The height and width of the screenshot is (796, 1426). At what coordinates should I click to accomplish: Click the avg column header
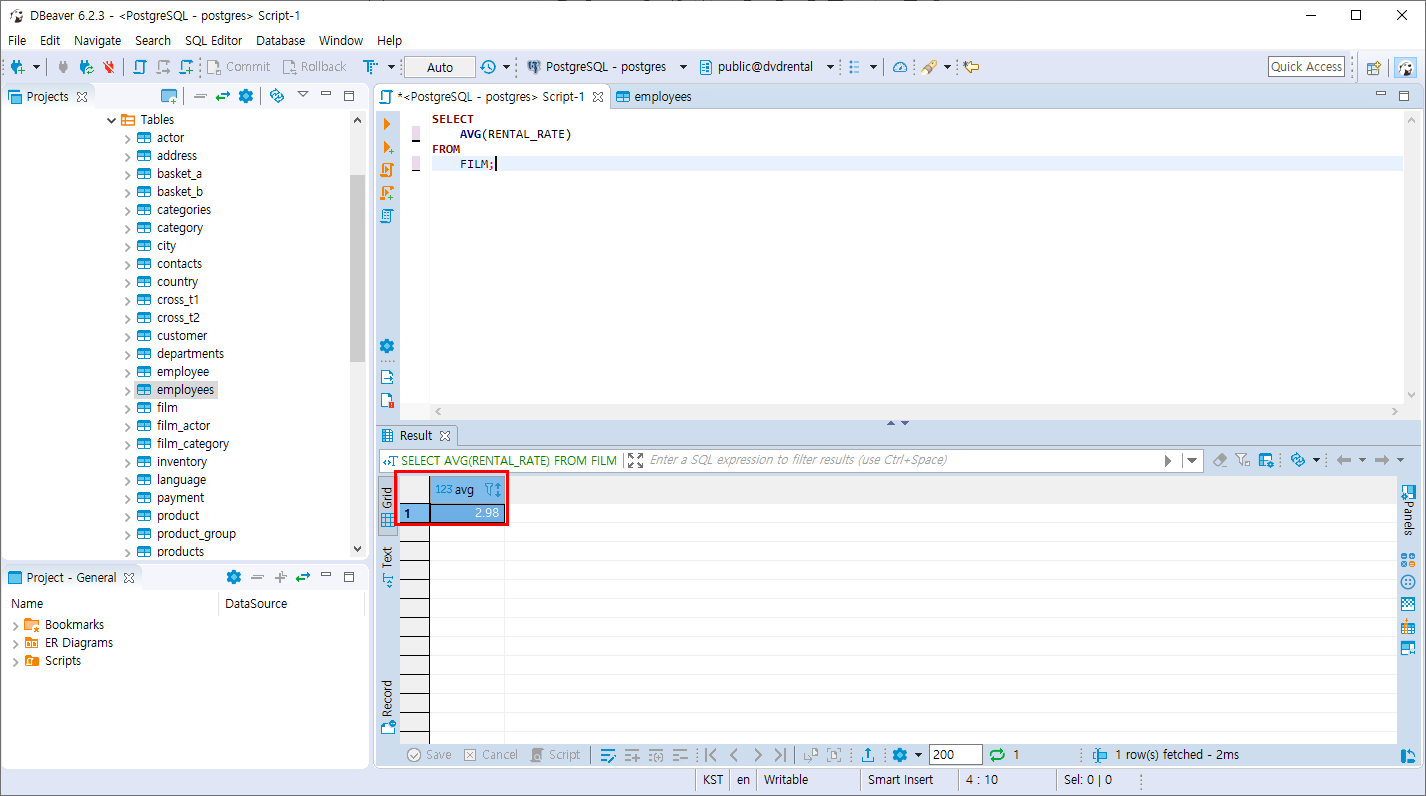467,489
